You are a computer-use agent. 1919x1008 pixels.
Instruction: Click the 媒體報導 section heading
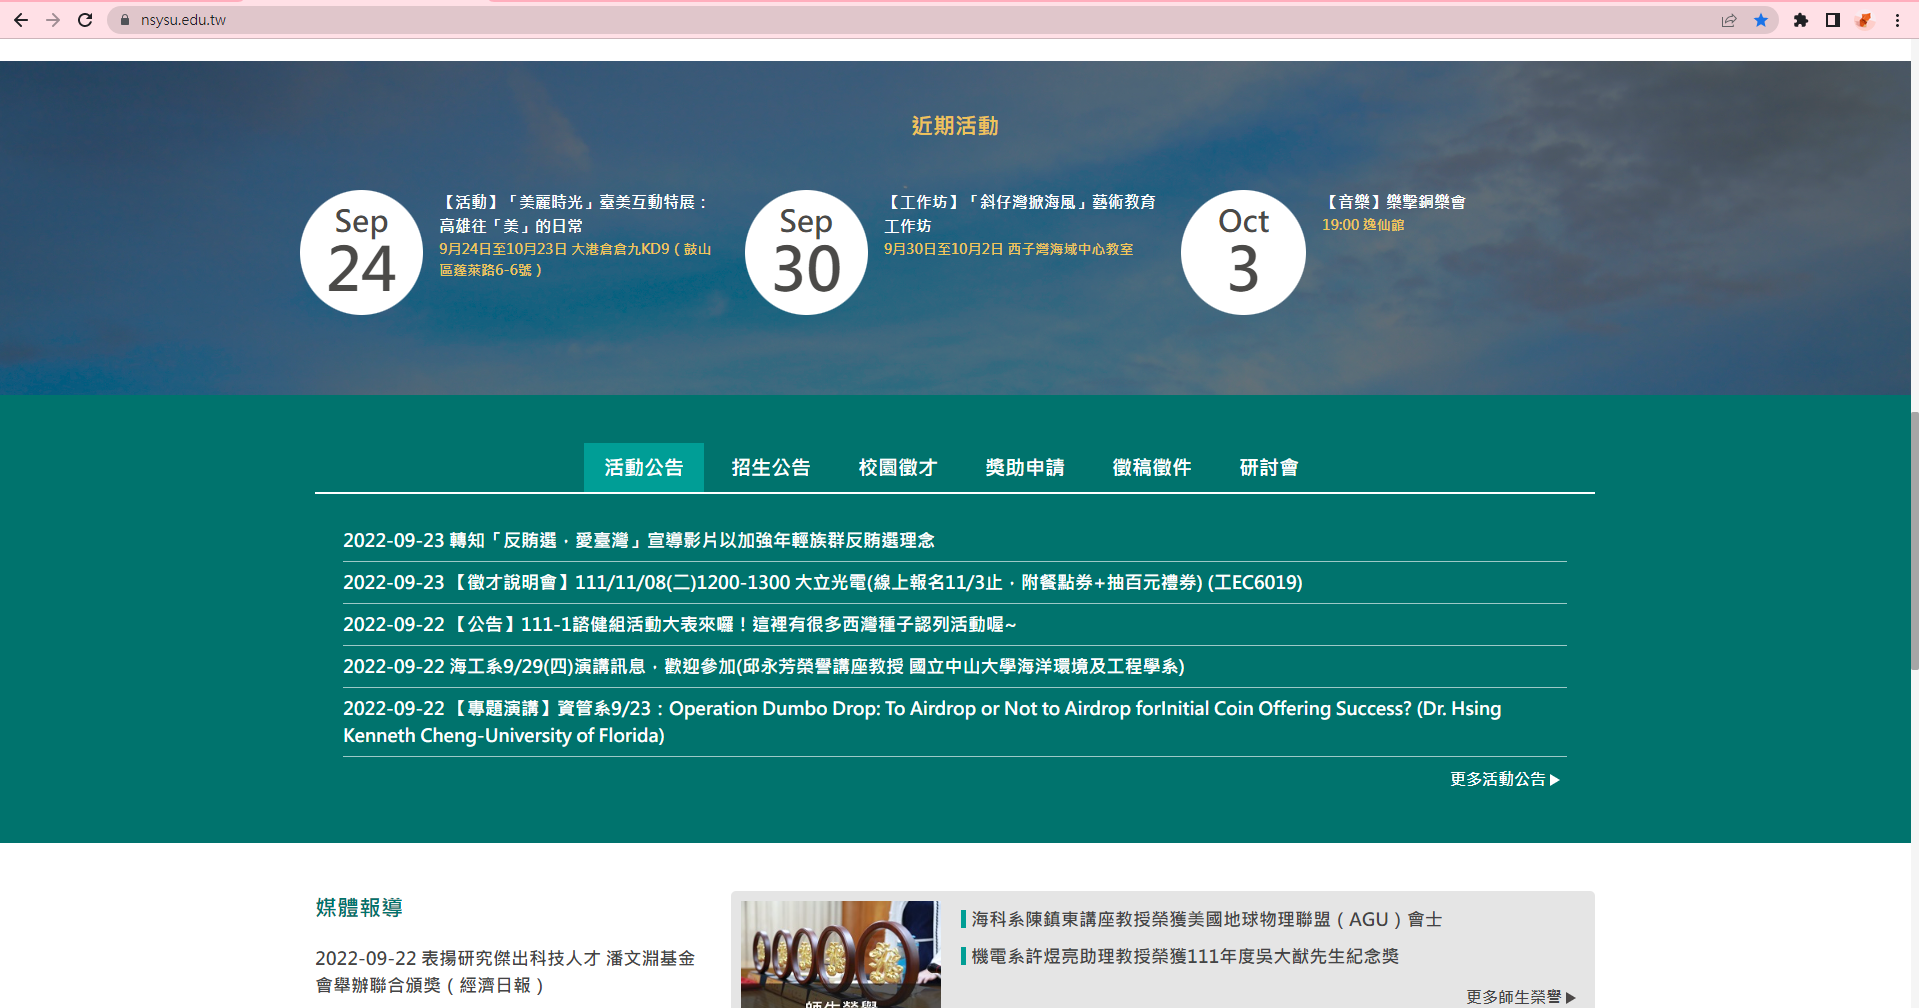point(359,907)
